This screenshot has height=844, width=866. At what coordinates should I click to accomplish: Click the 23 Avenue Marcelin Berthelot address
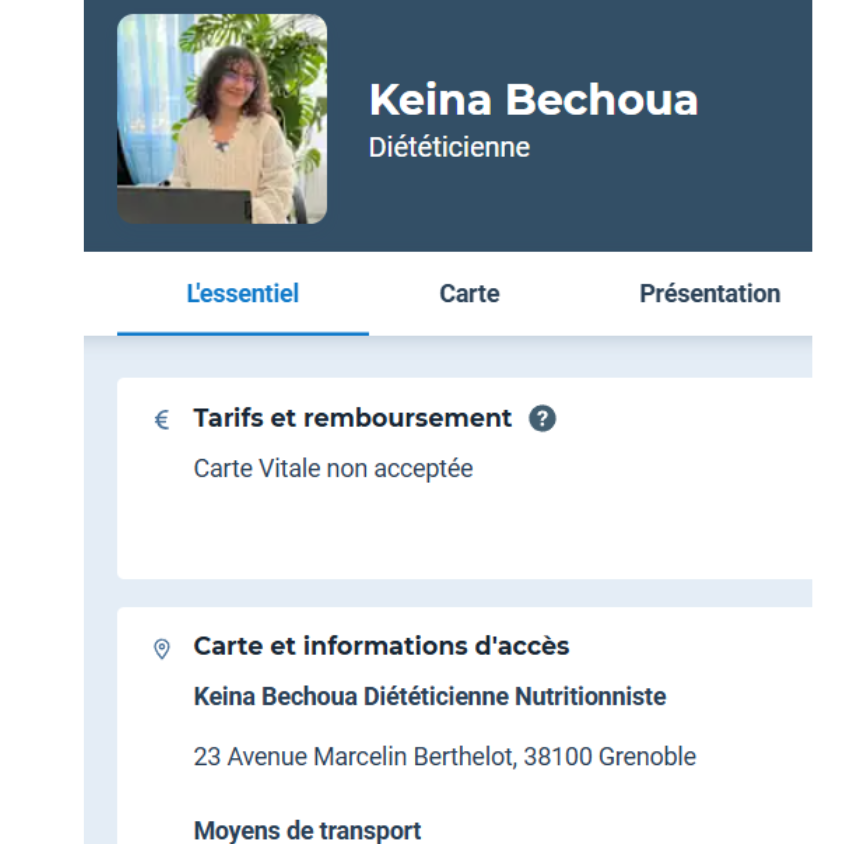click(444, 757)
